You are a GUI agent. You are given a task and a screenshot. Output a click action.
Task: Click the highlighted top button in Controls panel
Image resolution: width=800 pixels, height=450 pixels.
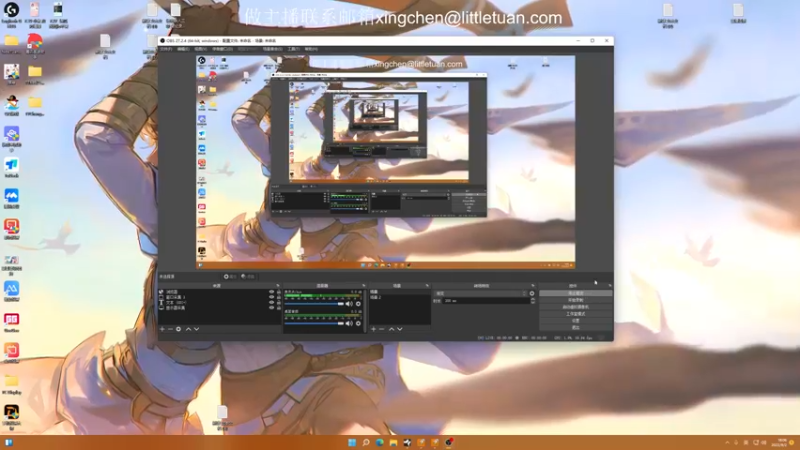click(x=576, y=293)
